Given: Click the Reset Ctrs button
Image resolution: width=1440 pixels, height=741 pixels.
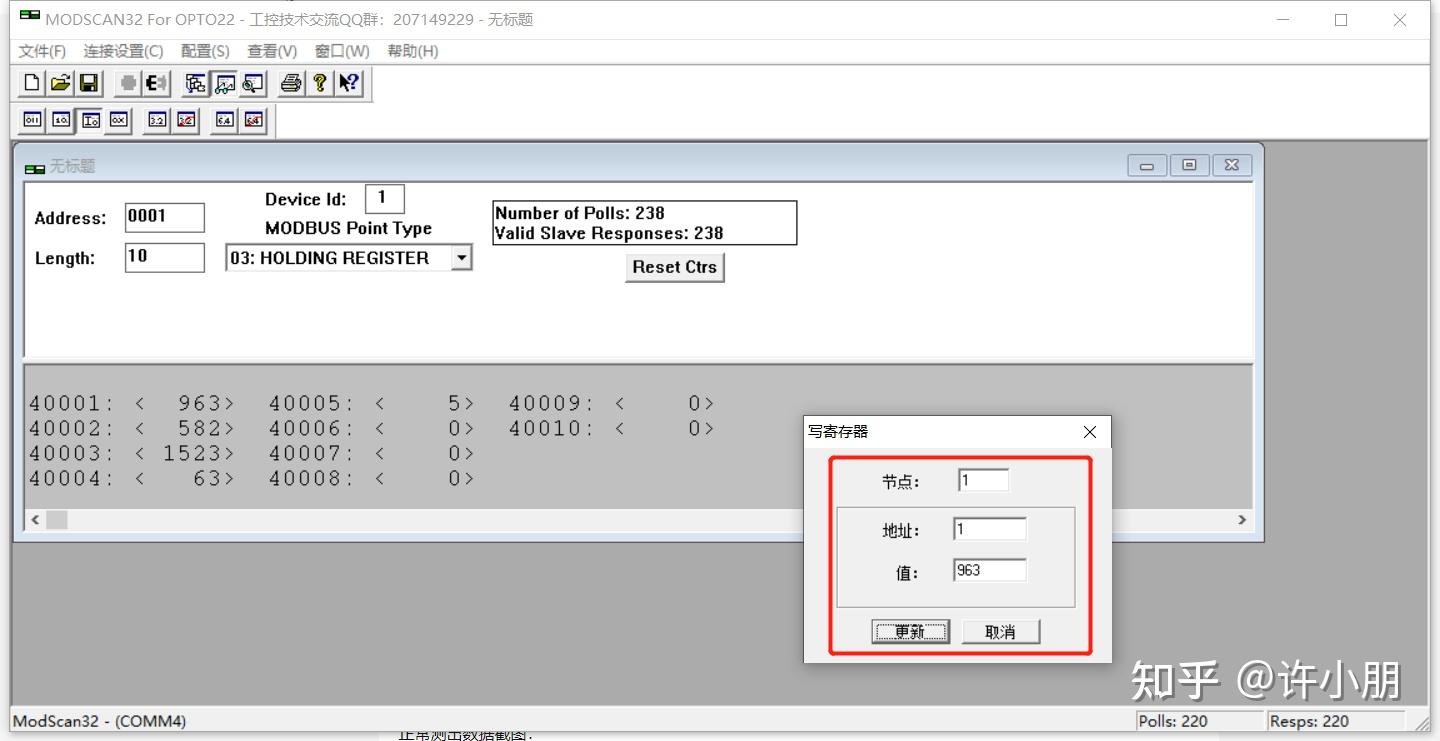Looking at the screenshot, I should tap(675, 267).
